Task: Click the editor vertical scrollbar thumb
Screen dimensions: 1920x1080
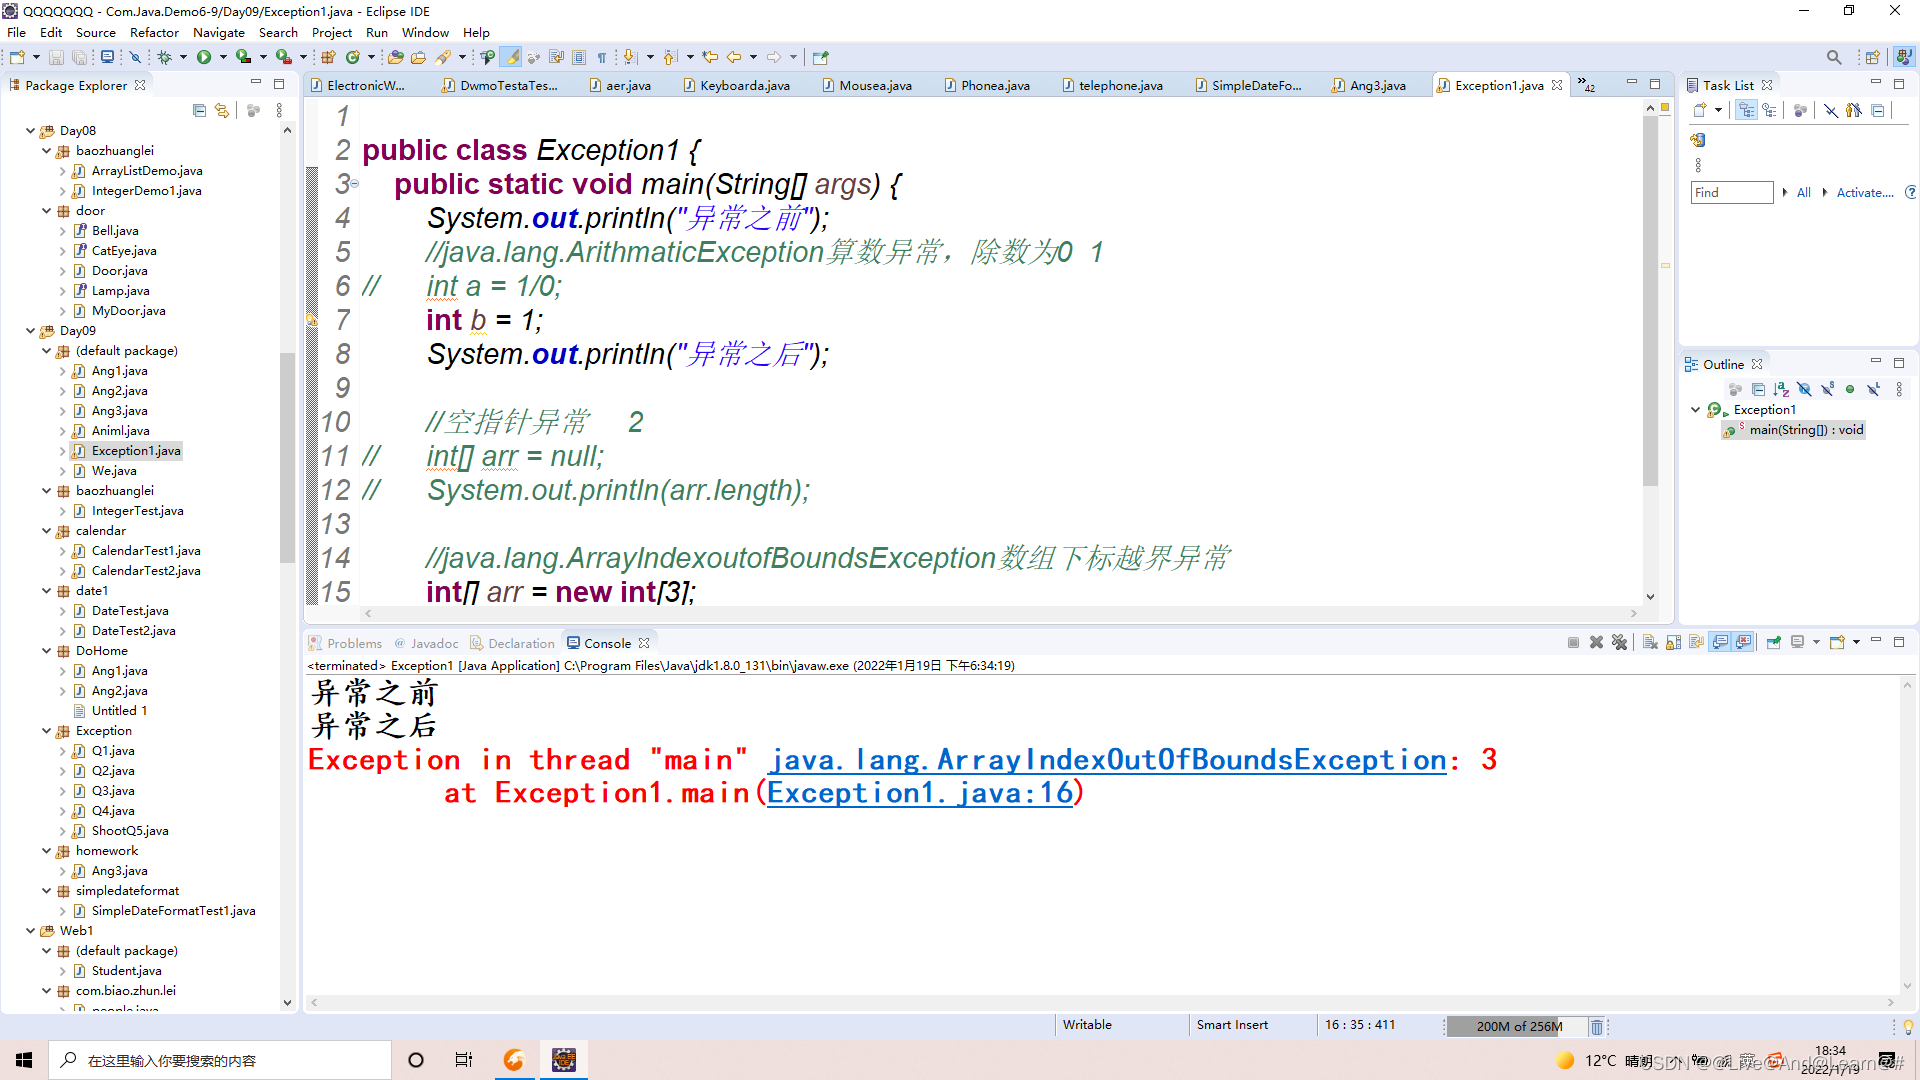Action: (1650, 300)
